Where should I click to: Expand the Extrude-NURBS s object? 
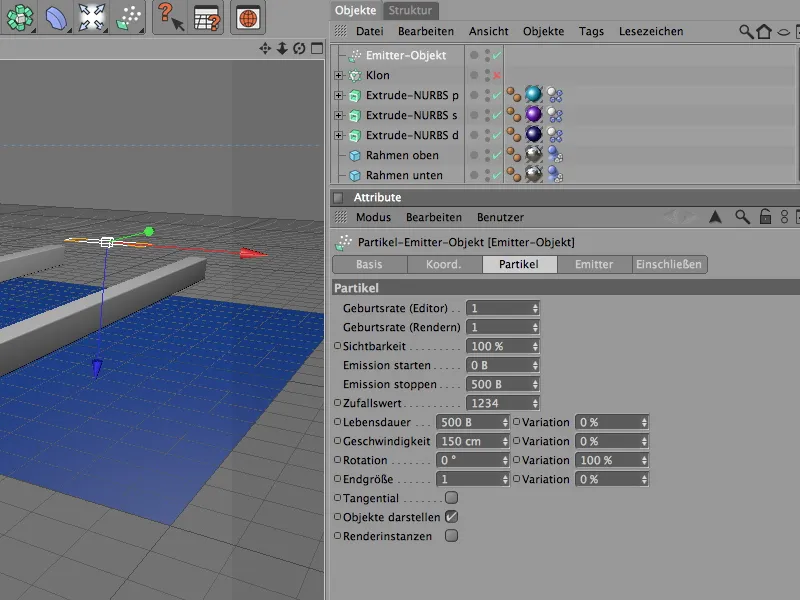[339, 115]
